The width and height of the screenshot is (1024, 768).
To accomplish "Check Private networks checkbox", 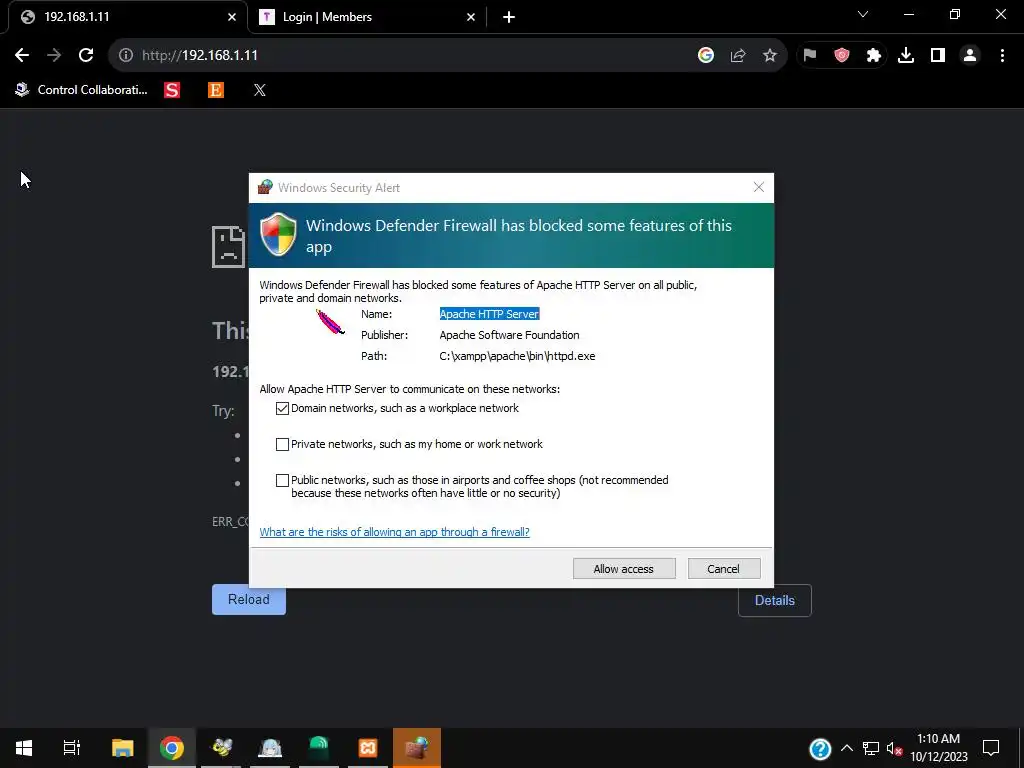I will (x=282, y=444).
